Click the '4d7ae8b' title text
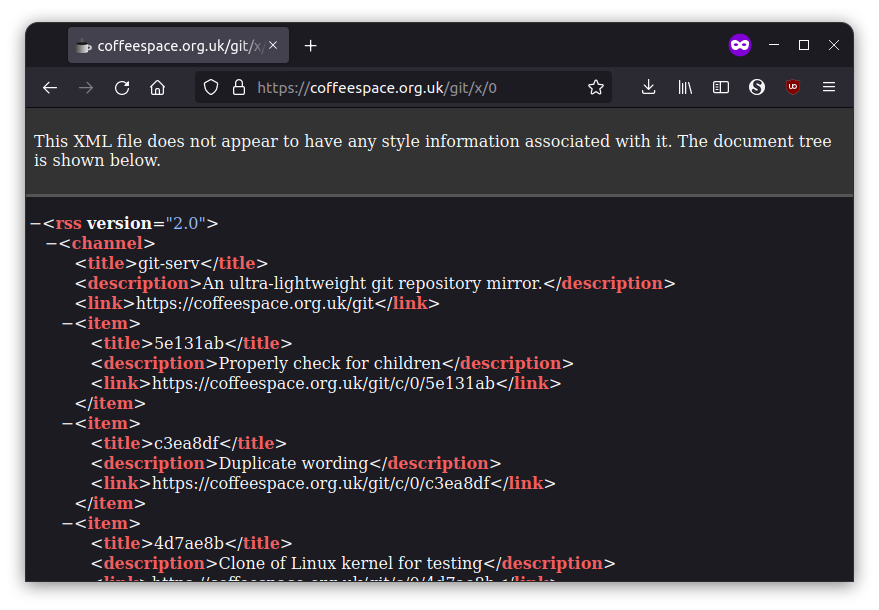 pyautogui.click(x=189, y=543)
